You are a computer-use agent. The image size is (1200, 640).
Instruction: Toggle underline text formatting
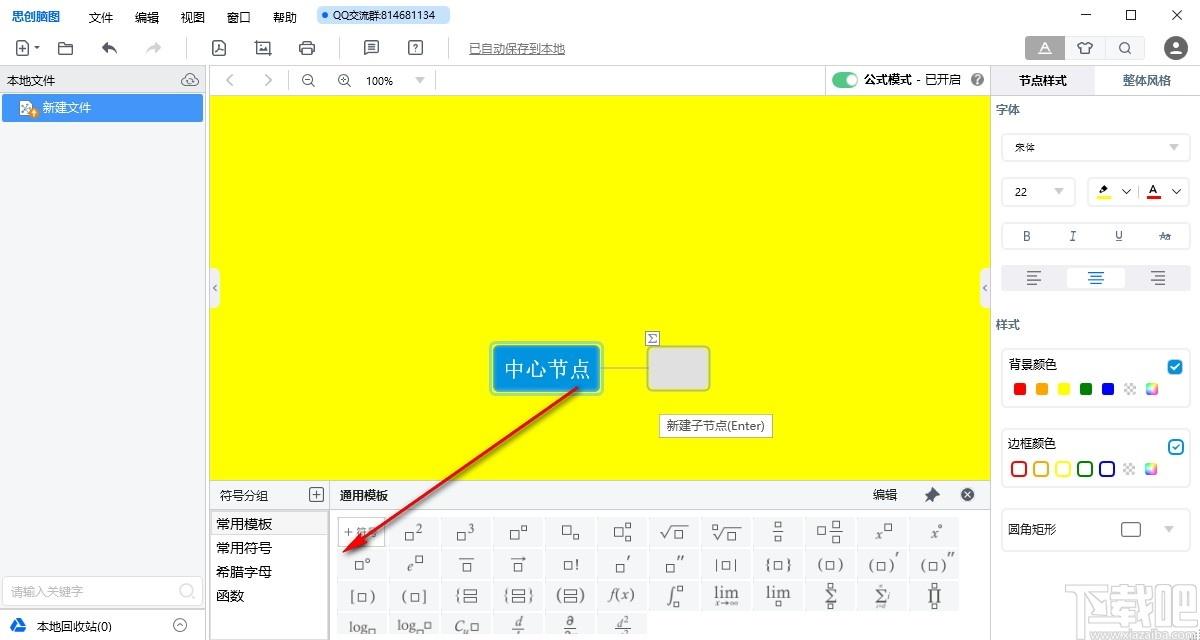click(x=1119, y=237)
